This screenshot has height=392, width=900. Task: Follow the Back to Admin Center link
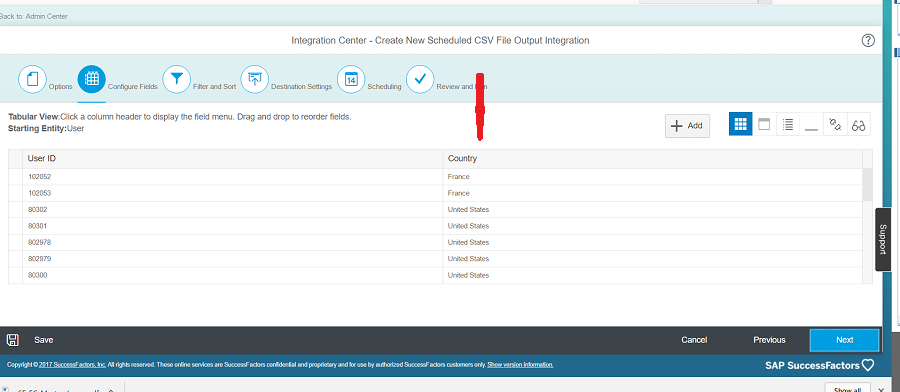pos(34,16)
